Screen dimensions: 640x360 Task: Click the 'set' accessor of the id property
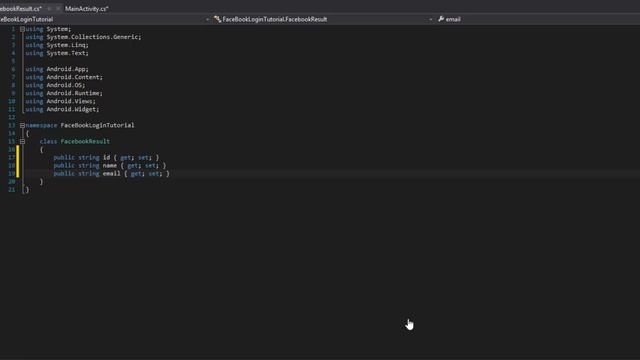tap(143, 157)
